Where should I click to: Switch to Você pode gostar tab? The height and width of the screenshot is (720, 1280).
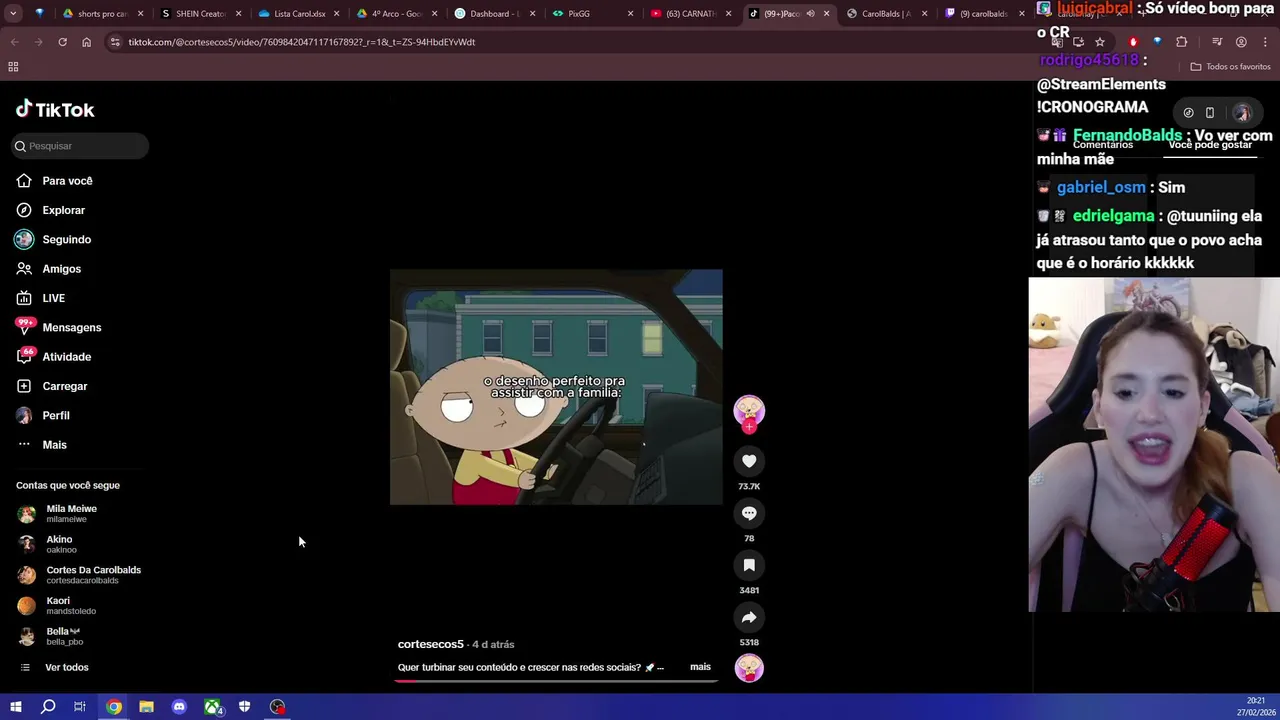pos(1210,145)
